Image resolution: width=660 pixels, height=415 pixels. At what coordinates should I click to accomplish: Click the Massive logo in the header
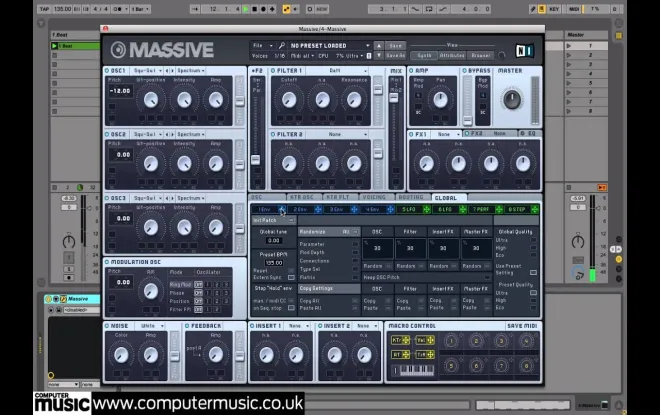pyautogui.click(x=162, y=50)
